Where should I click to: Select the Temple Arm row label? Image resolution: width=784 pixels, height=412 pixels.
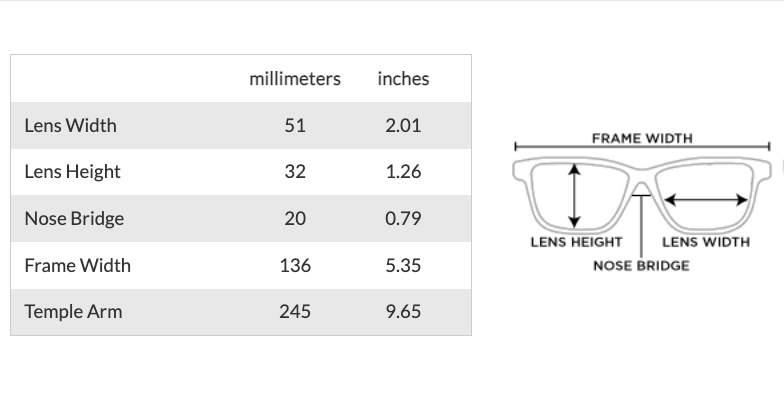pos(73,311)
